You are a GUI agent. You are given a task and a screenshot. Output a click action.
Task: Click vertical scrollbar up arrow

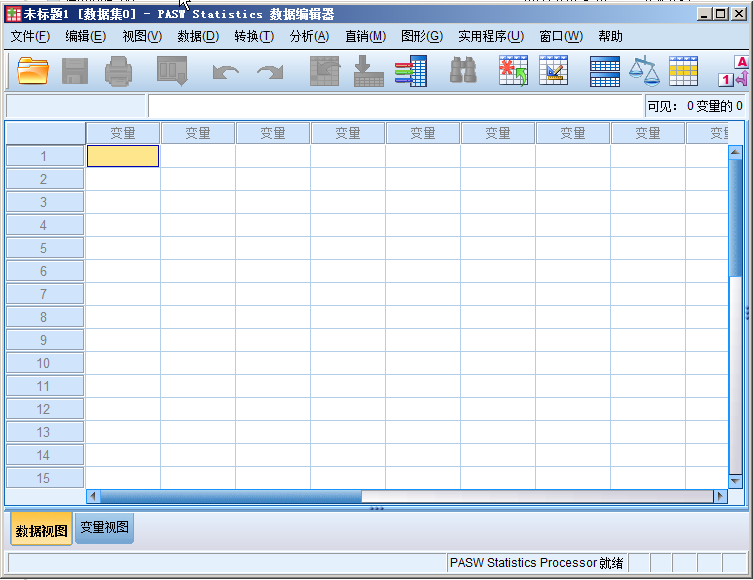(735, 153)
